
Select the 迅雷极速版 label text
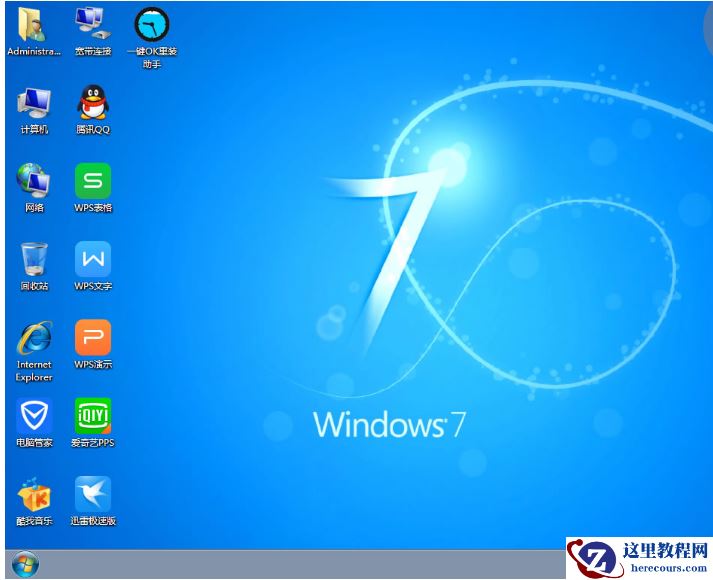[93, 521]
